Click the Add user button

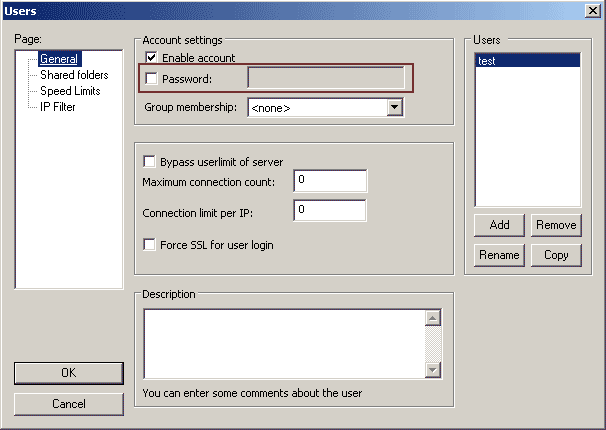pos(499,225)
